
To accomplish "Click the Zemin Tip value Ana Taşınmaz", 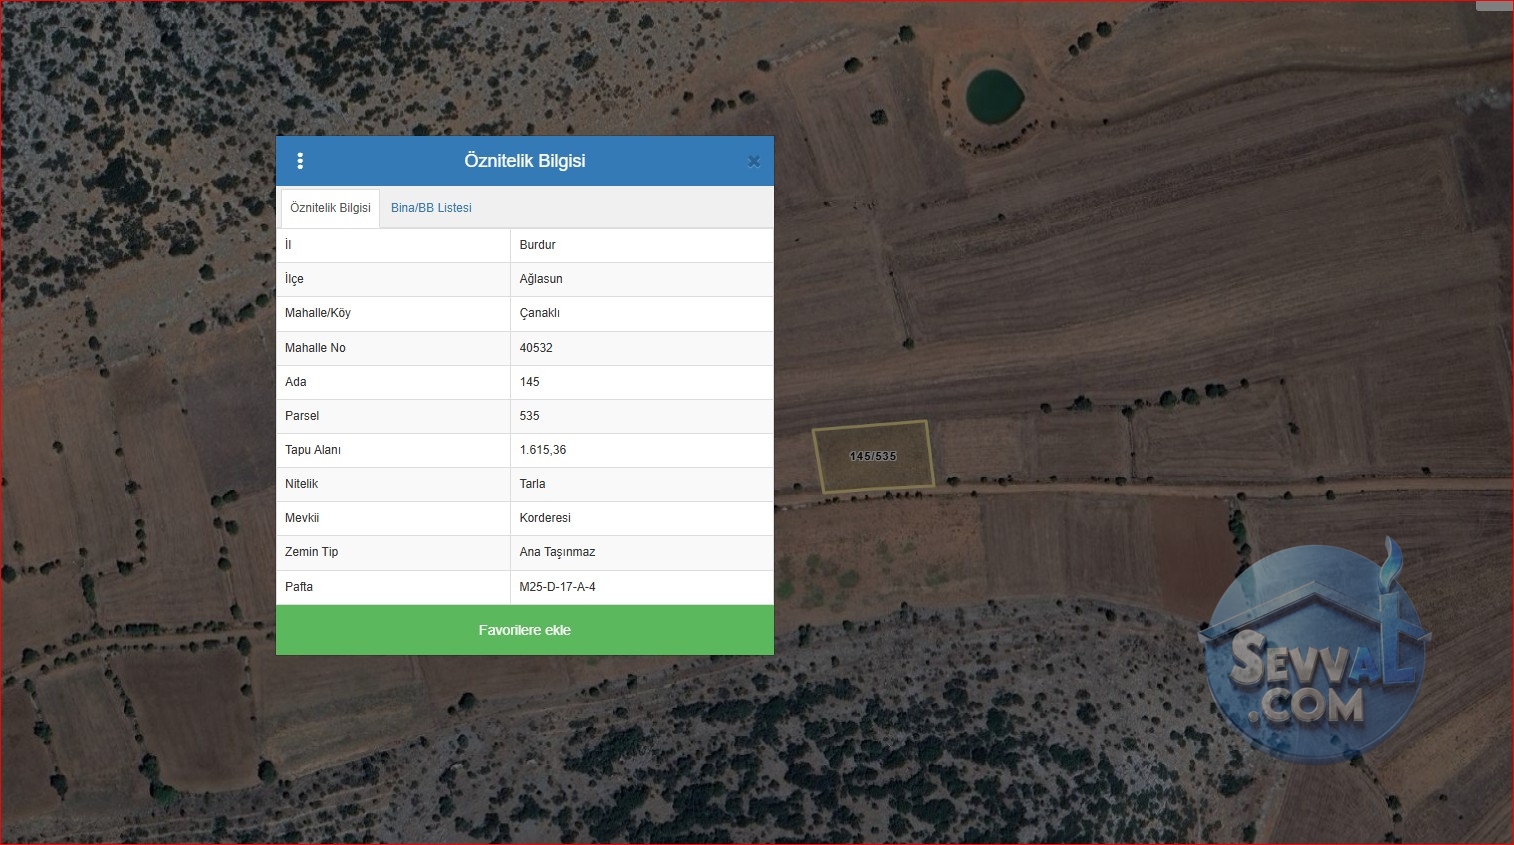I will 557,552.
